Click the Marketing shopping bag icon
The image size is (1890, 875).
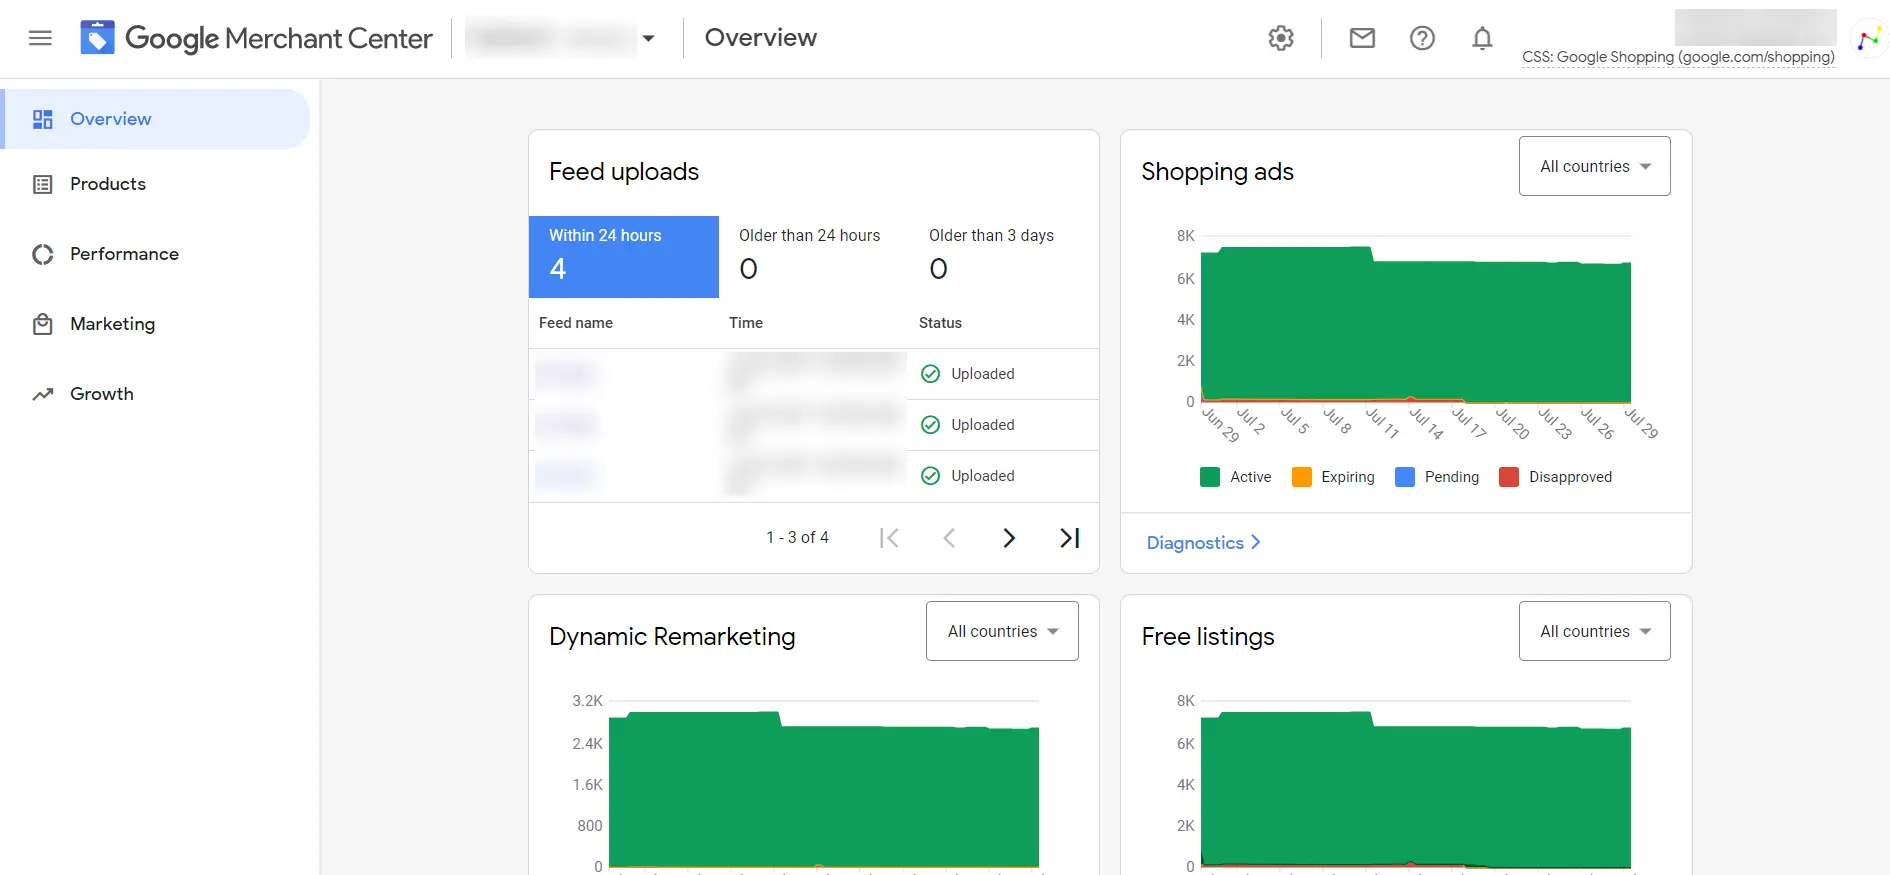pos(42,324)
